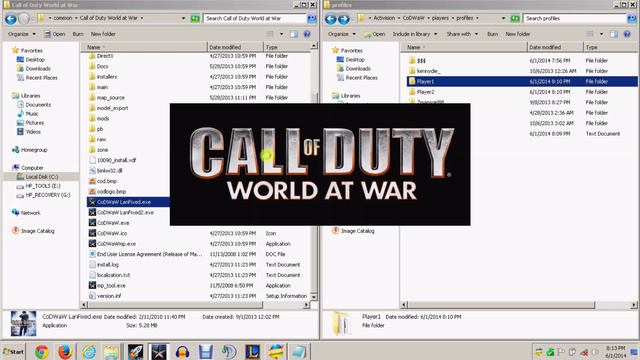The image size is (640, 360).
Task: Click New folder in left window toolbar
Action: 103,34
